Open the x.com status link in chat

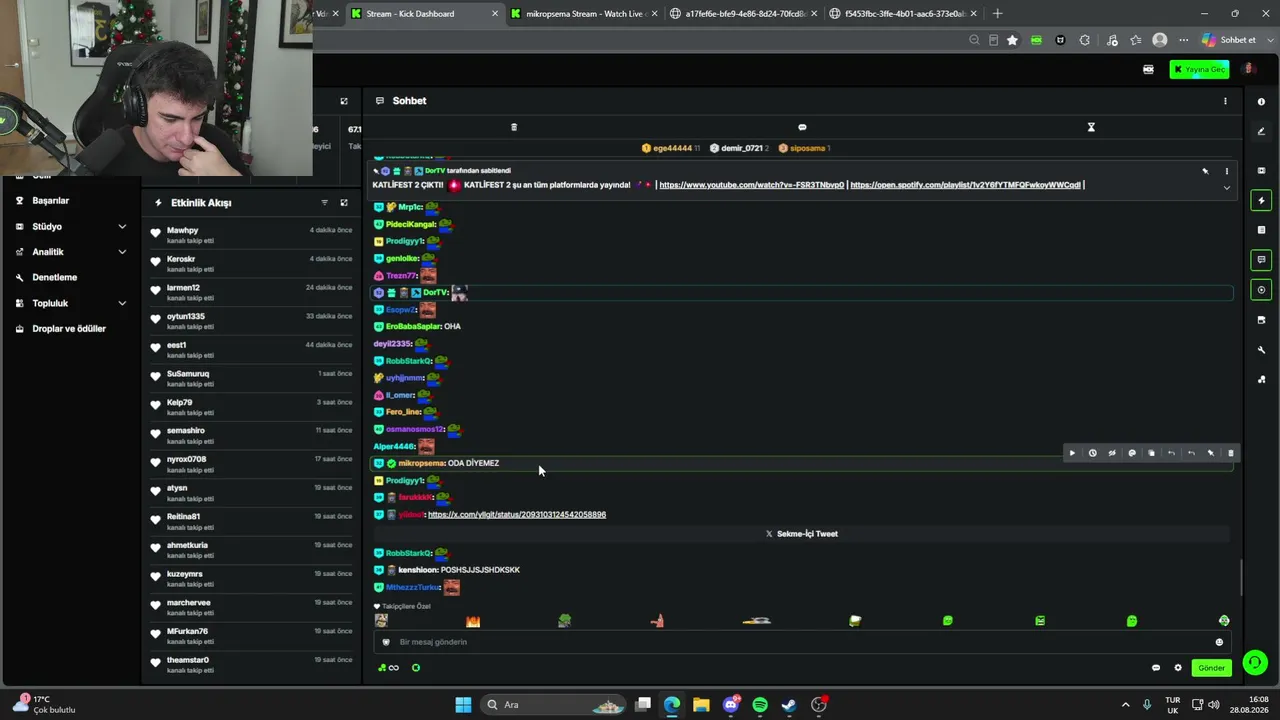pos(517,515)
